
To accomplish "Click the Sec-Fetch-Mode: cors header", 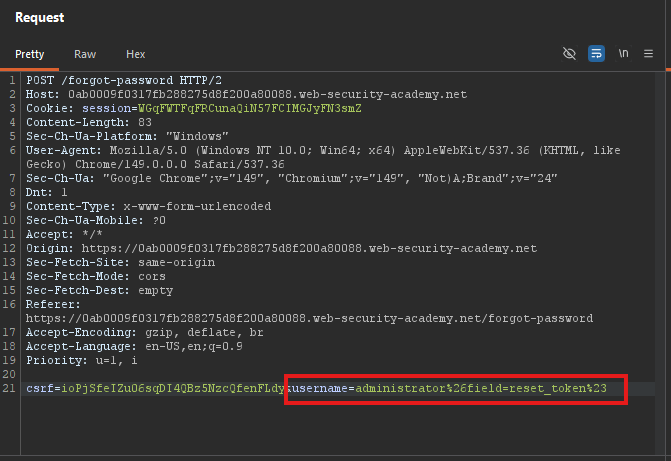I will coord(96,277).
